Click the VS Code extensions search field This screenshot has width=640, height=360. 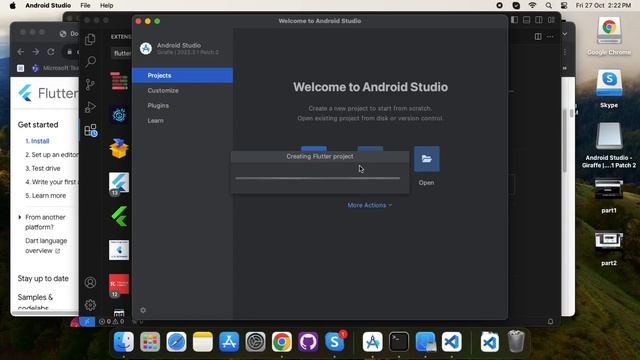(121, 53)
